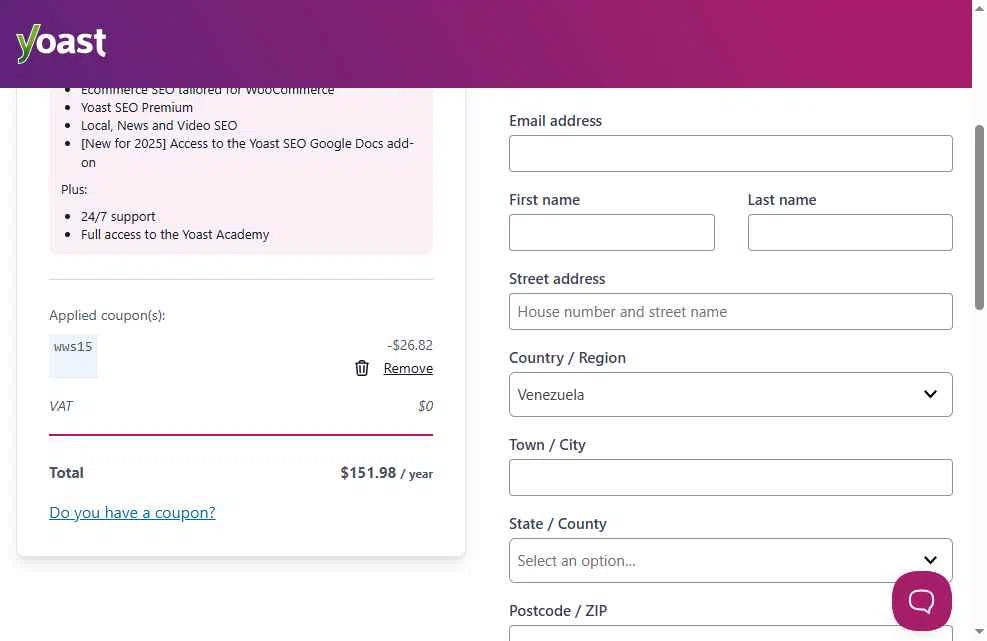Focus the Street address input
Viewport: 987px width, 641px height.
pyautogui.click(x=730, y=311)
